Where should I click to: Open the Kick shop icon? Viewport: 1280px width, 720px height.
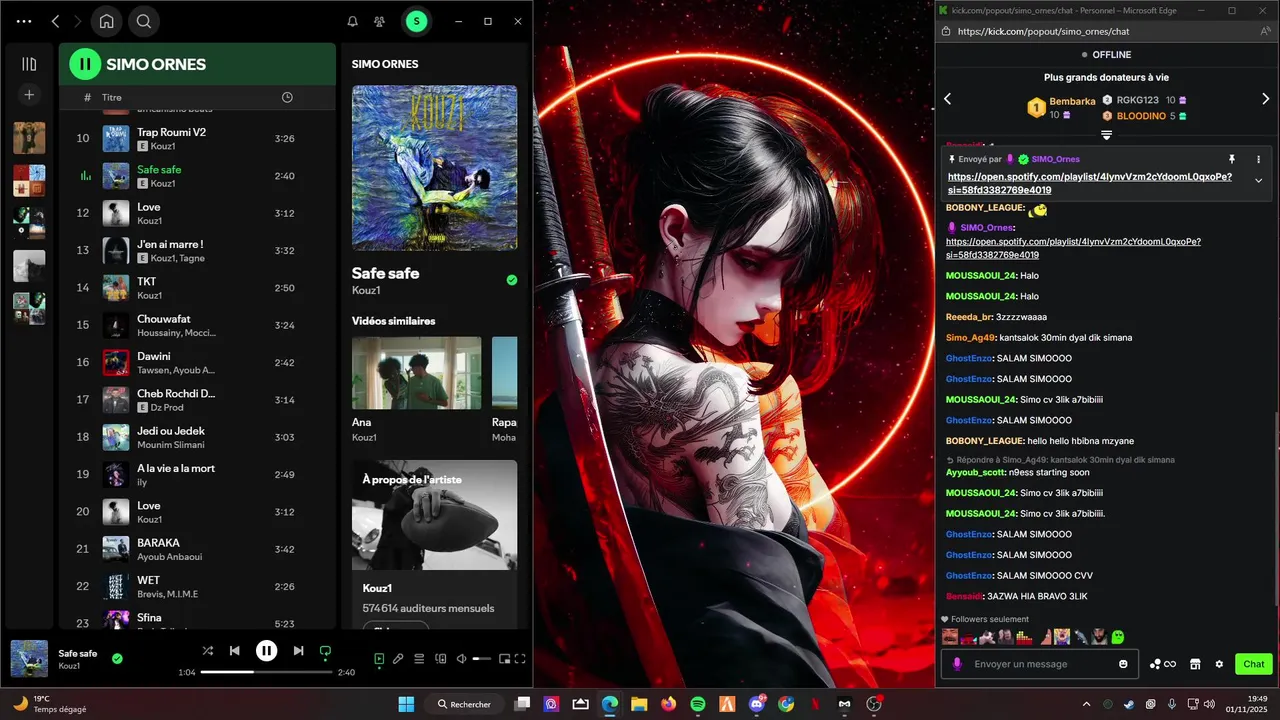tap(1194, 664)
